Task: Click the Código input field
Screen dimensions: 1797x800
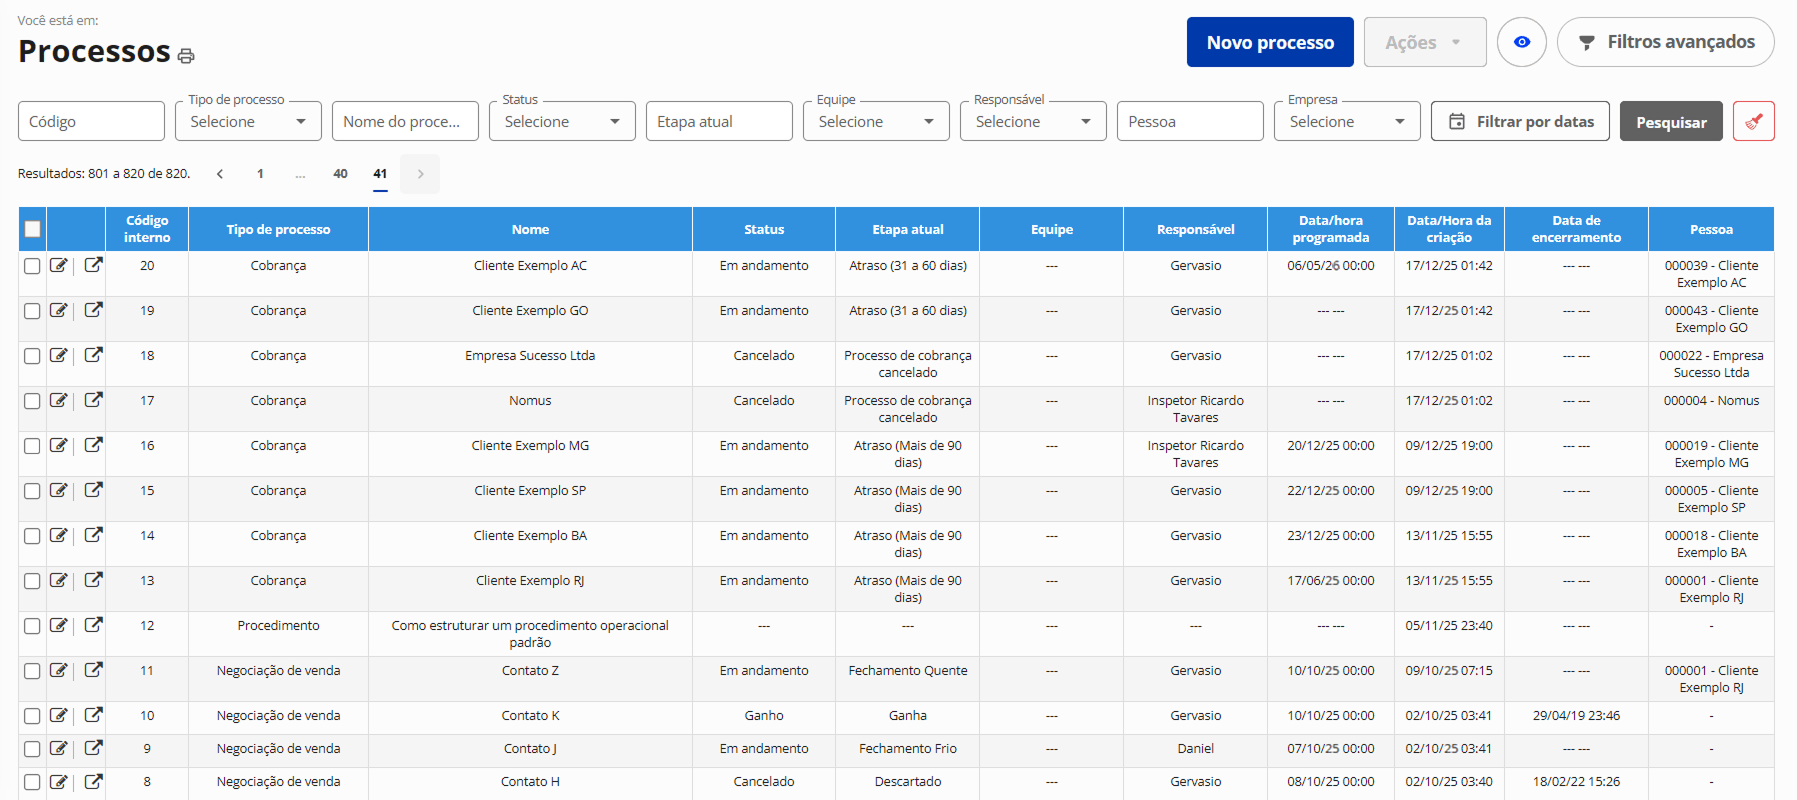Action: click(x=91, y=121)
